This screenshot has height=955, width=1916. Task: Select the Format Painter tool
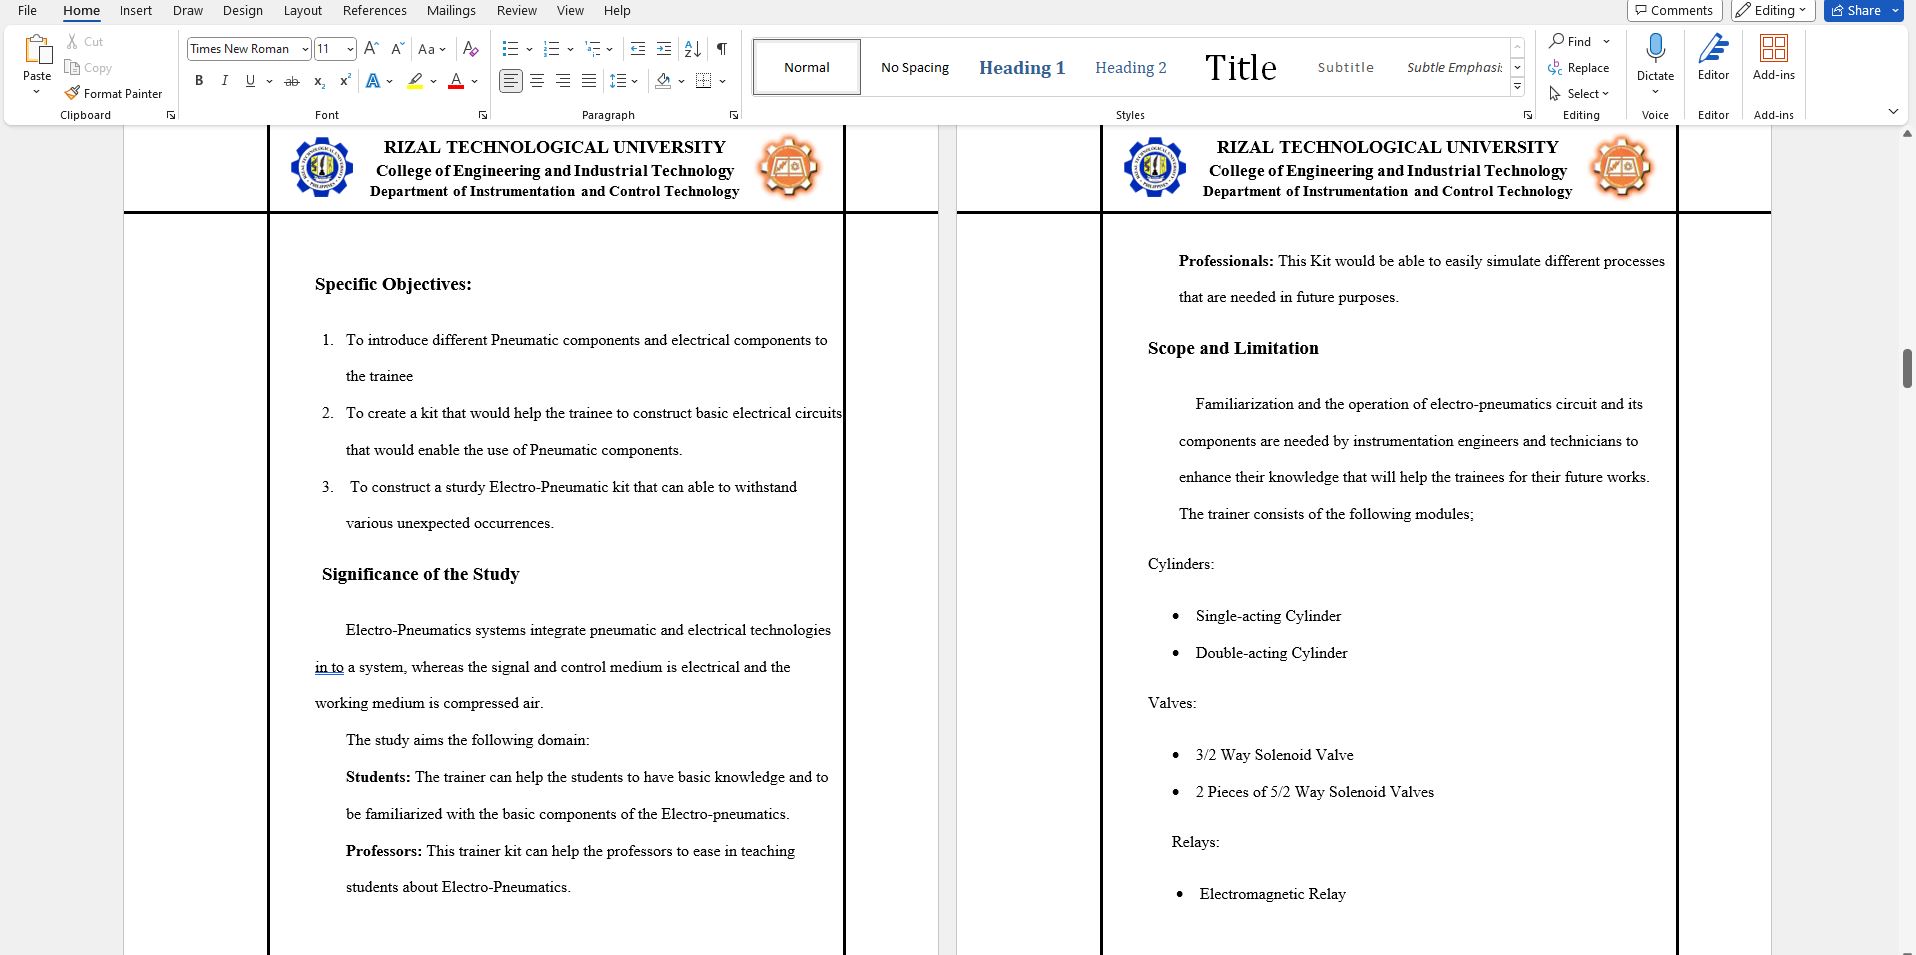(113, 93)
